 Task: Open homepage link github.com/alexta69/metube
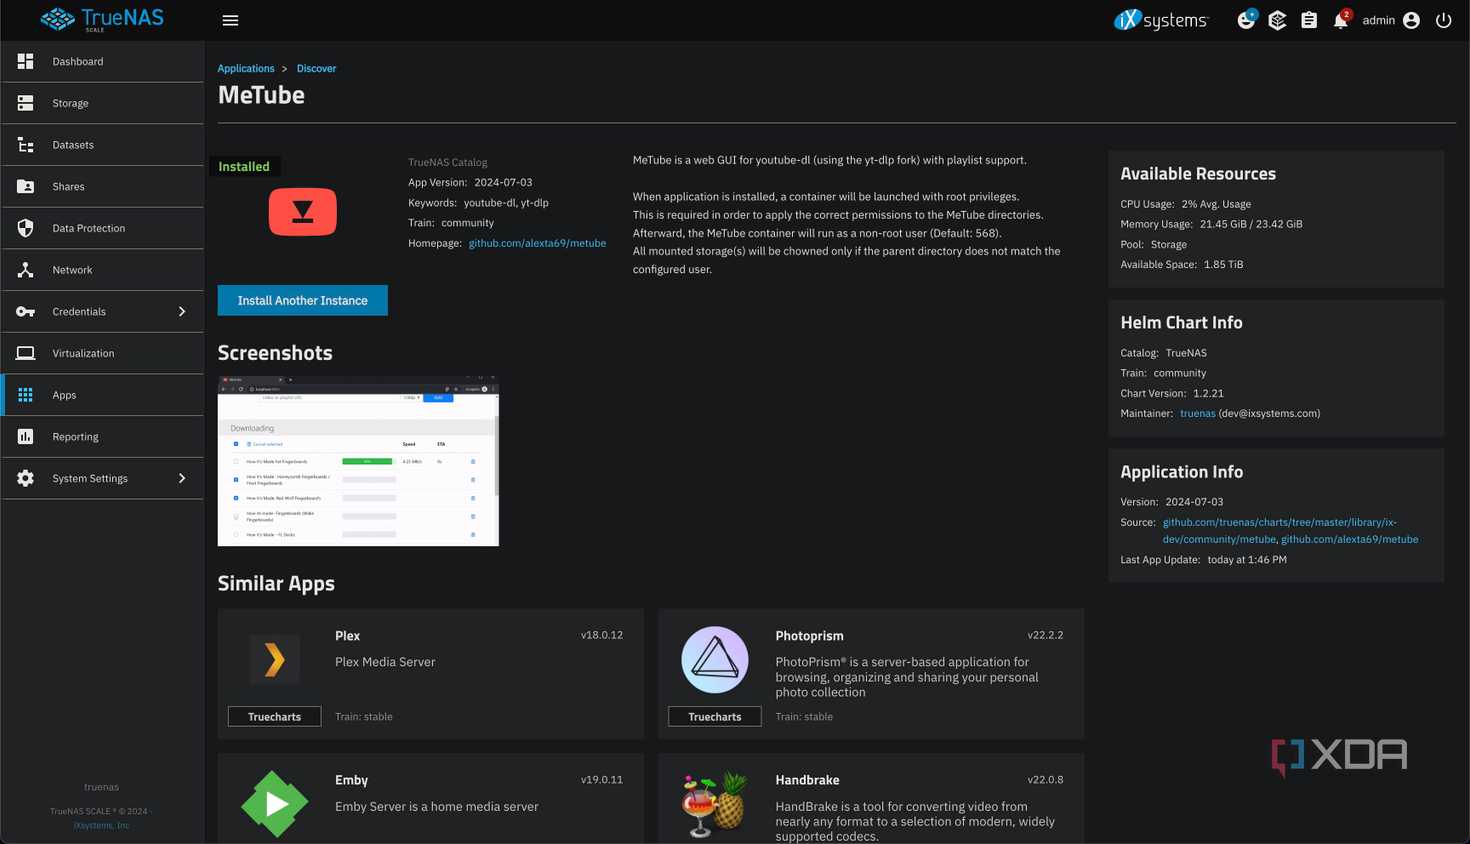[x=537, y=243]
